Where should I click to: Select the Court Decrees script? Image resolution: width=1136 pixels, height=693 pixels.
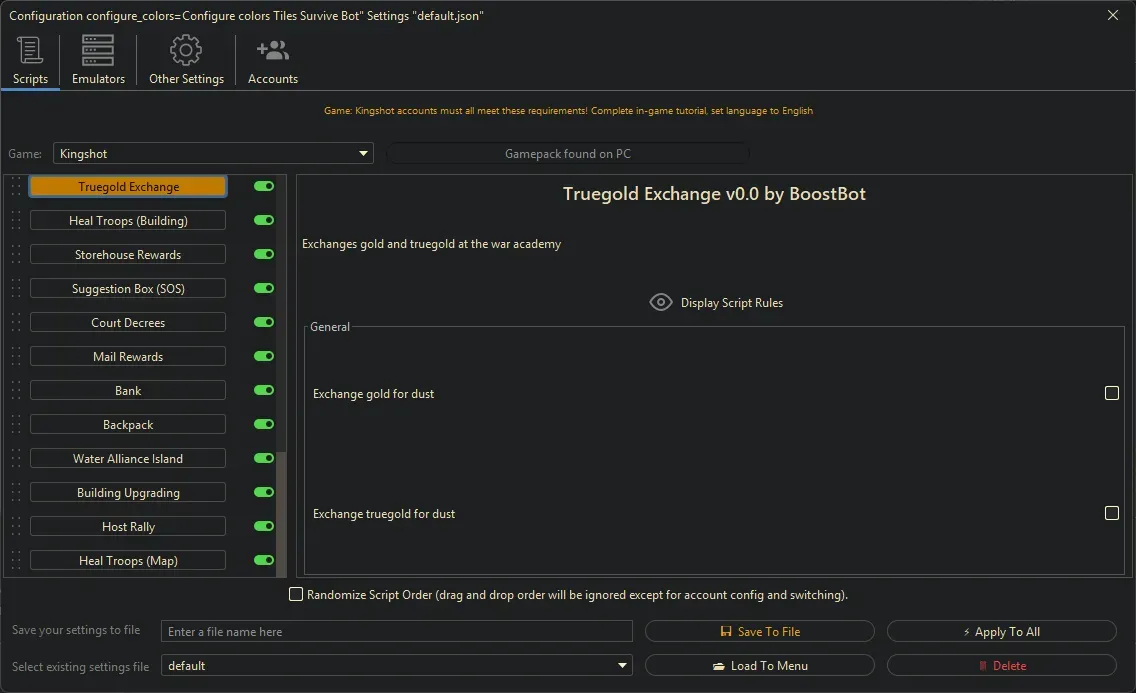pyautogui.click(x=127, y=322)
